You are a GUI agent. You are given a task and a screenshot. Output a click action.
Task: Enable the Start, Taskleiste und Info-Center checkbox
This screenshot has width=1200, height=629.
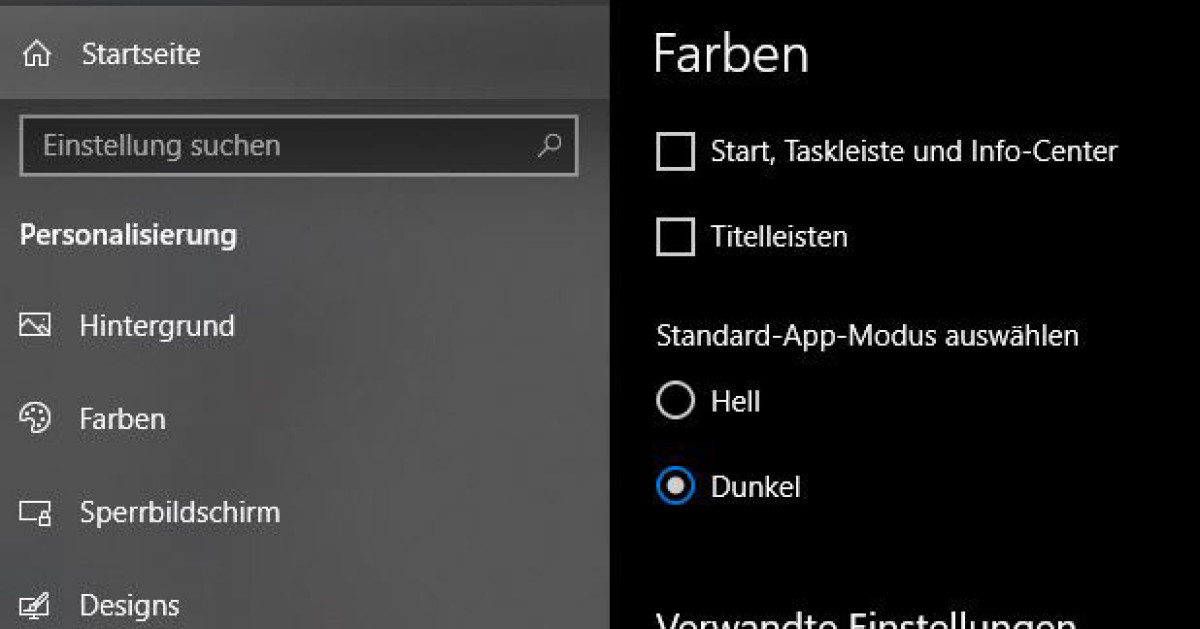coord(675,152)
